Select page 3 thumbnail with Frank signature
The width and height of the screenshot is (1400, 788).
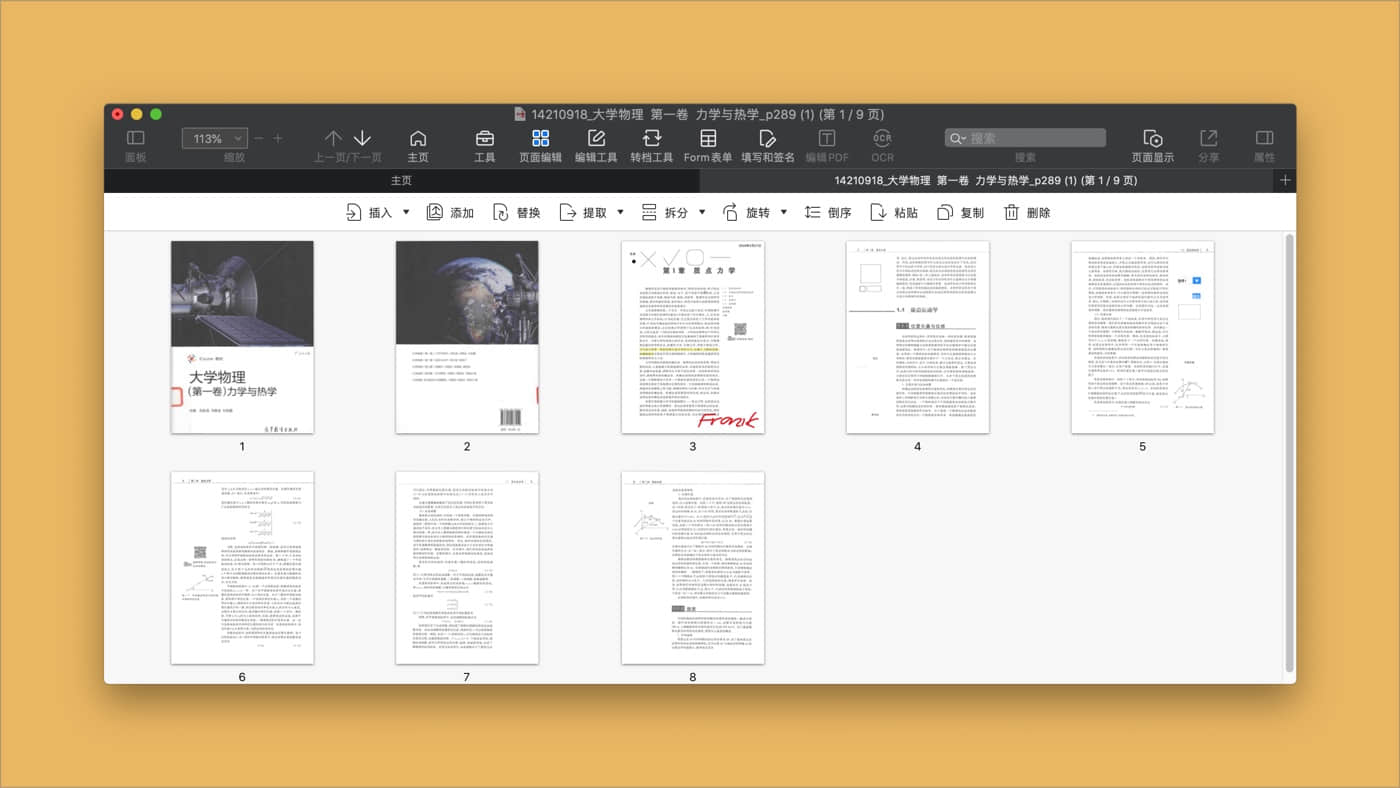pos(692,337)
